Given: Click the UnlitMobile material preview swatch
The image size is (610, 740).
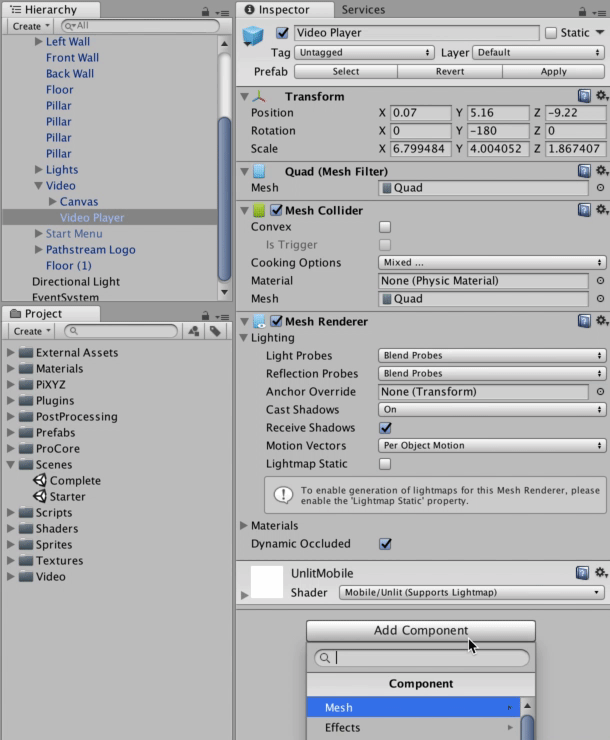Looking at the screenshot, I should point(267,582).
